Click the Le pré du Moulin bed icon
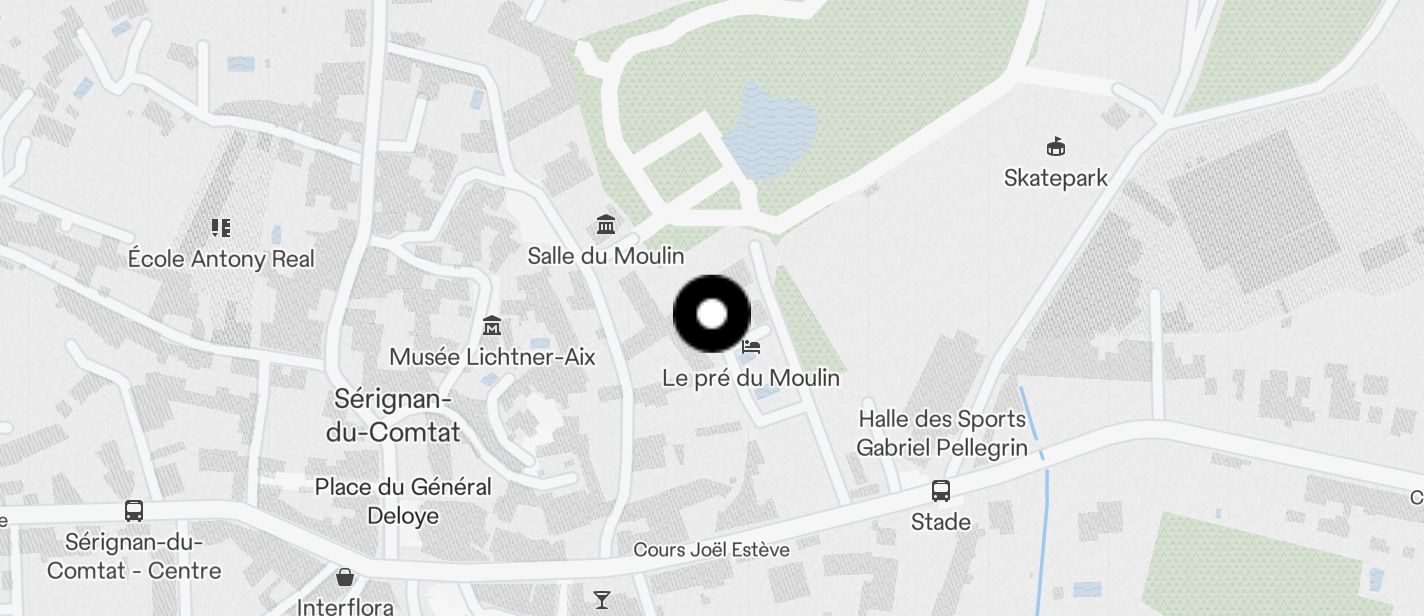1424x616 pixels. [752, 347]
